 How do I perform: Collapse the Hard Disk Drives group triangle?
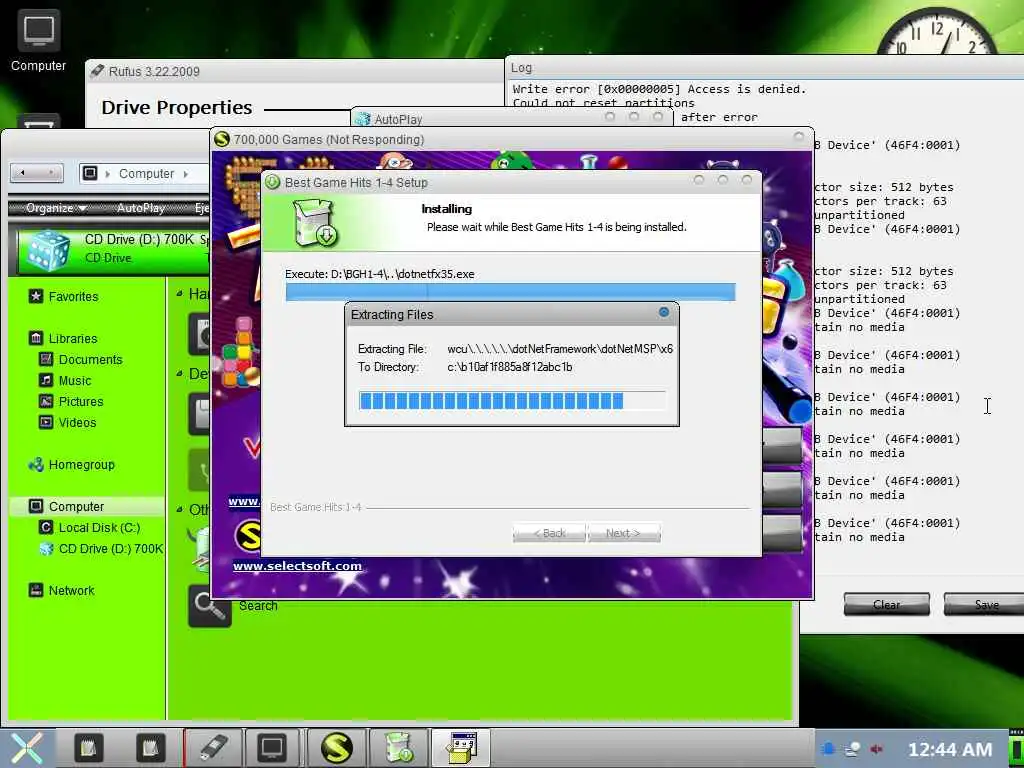(180, 294)
